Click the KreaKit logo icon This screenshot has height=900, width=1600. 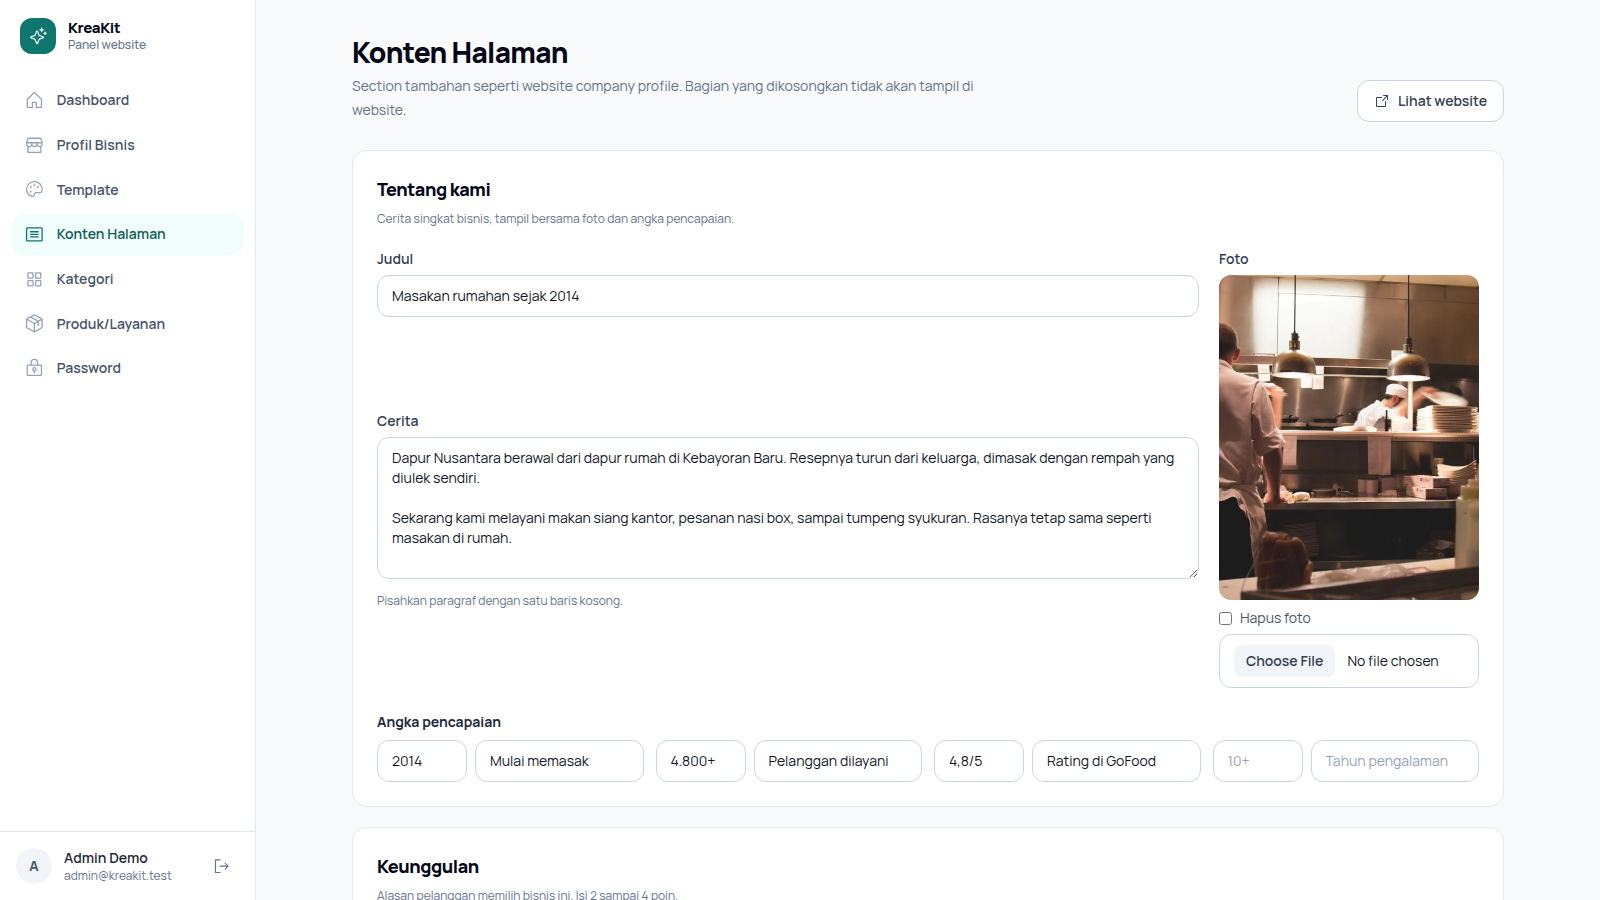click(x=38, y=36)
